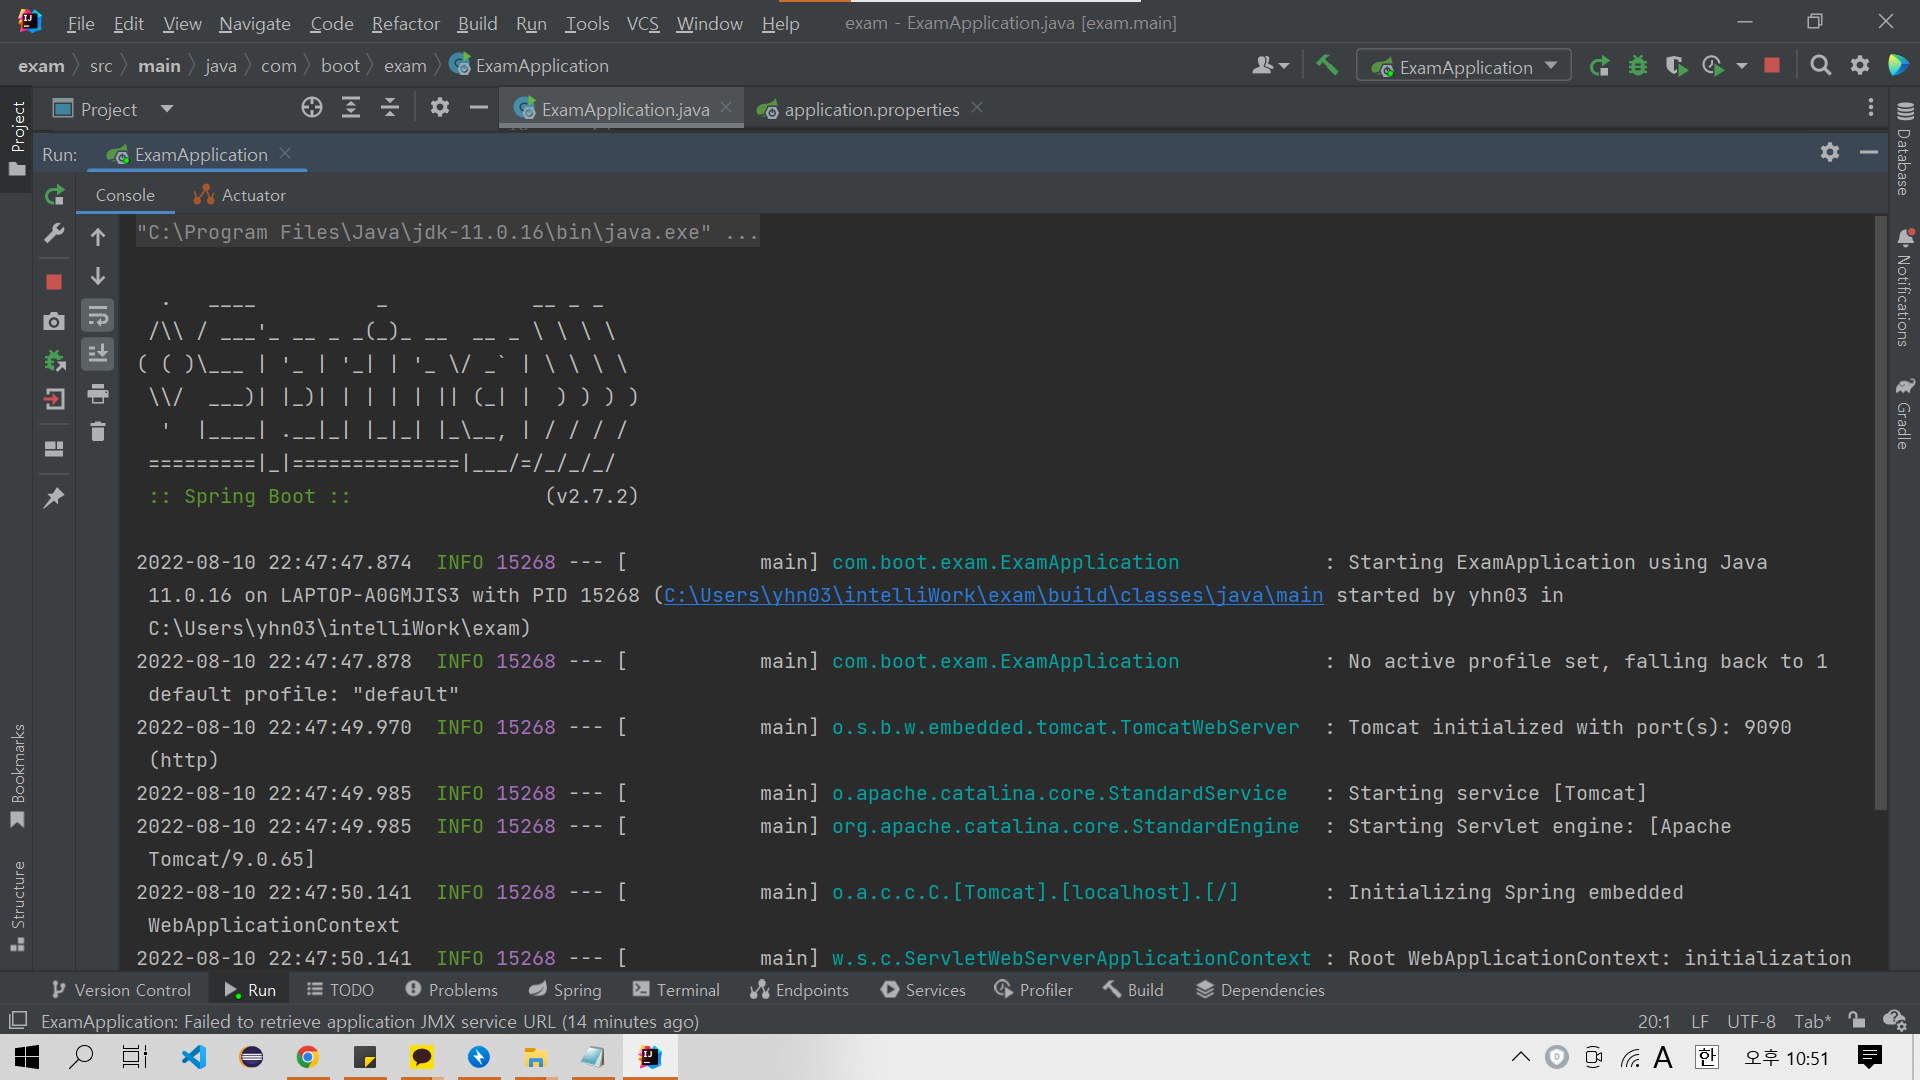
Task: Minimize the Run tool window
Action: [x=1869, y=152]
